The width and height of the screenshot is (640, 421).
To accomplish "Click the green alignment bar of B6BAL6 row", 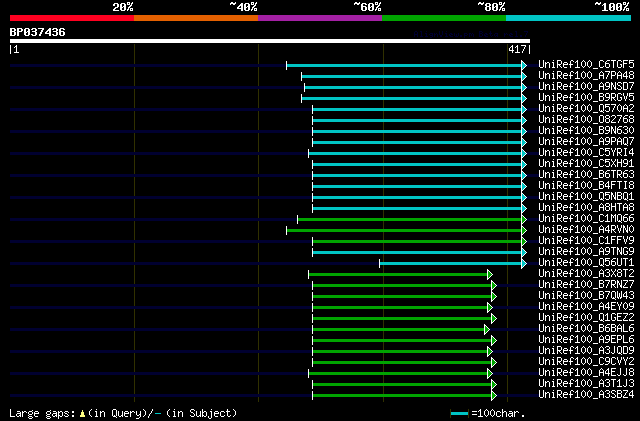I will 398,330.
